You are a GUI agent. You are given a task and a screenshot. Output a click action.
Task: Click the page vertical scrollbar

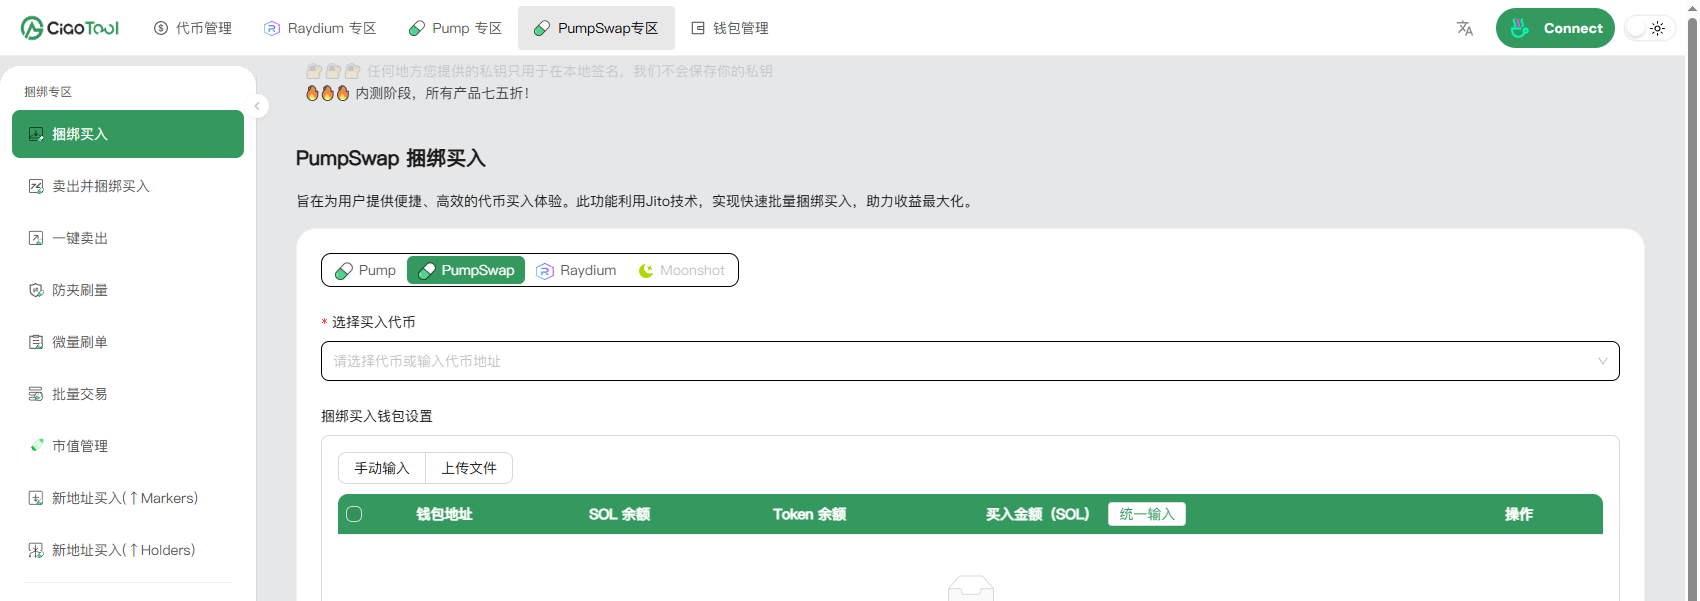click(1692, 300)
